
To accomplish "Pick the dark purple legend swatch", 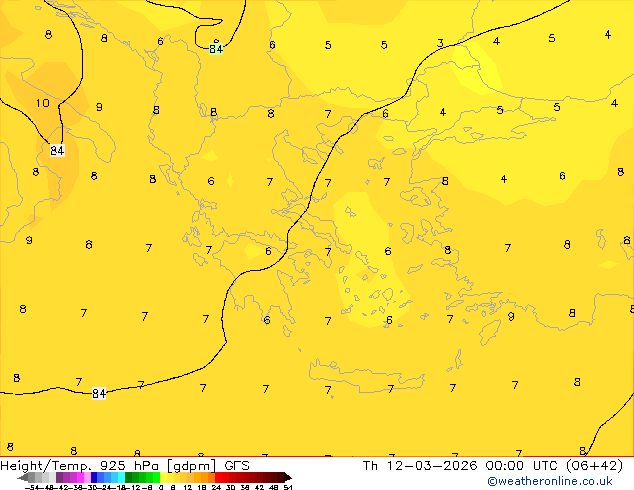I will 59,477.
